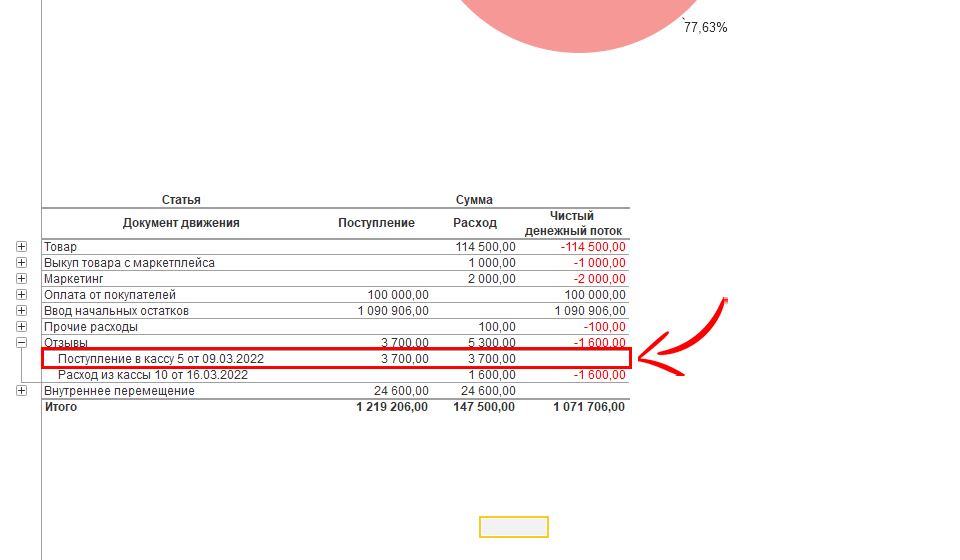Screen dimensions: 960x560
Task: Click the empty yellow-bordered button
Action: tap(514, 527)
